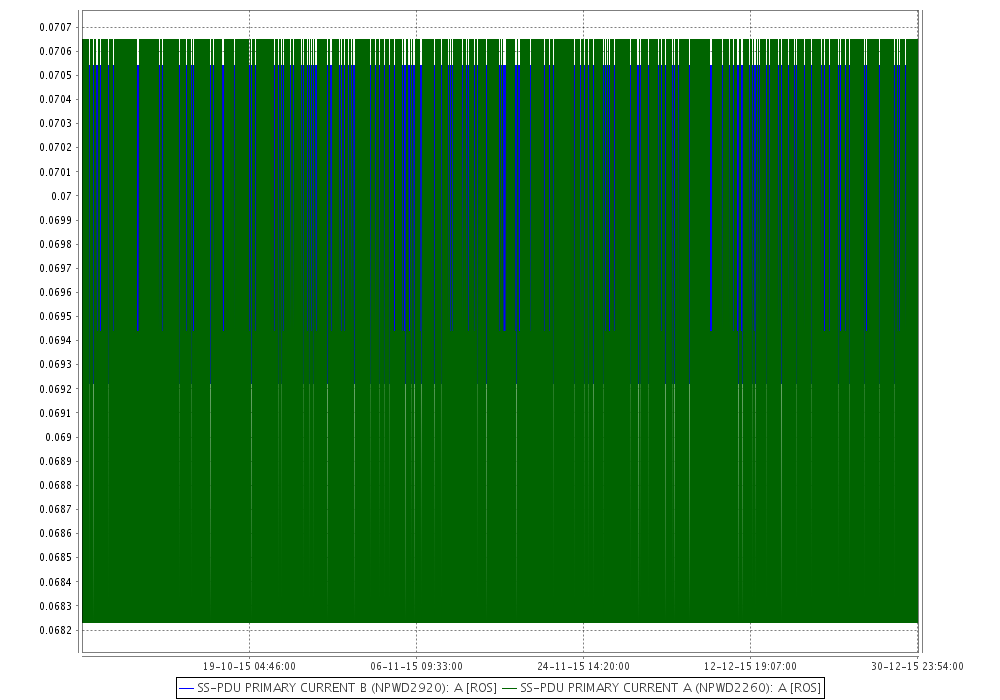Click y-axis value 0.0693

[55, 365]
